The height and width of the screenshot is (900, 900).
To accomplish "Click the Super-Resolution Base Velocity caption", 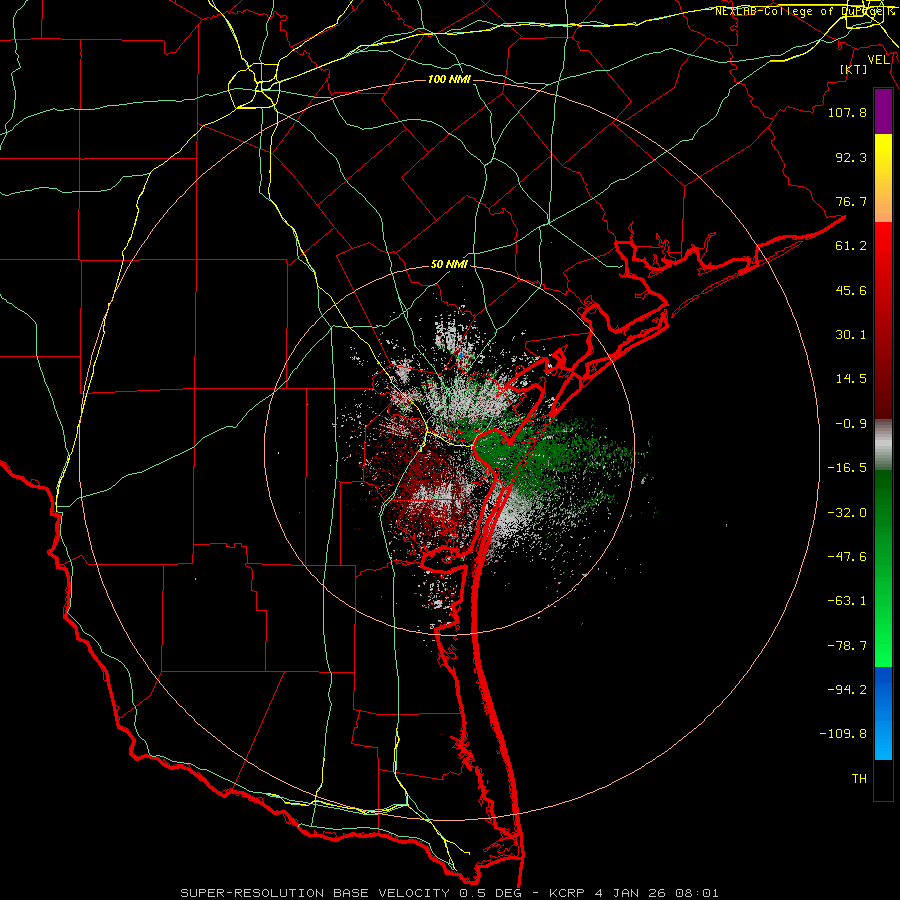I will (x=449, y=893).
